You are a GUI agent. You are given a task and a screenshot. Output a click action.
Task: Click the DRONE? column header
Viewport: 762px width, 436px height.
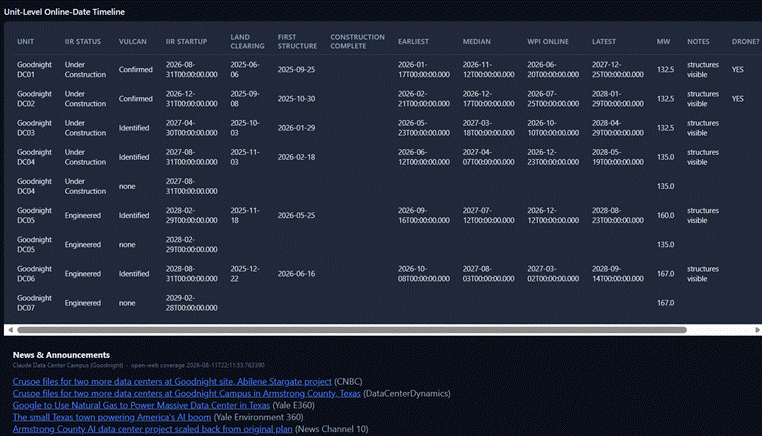coord(745,42)
